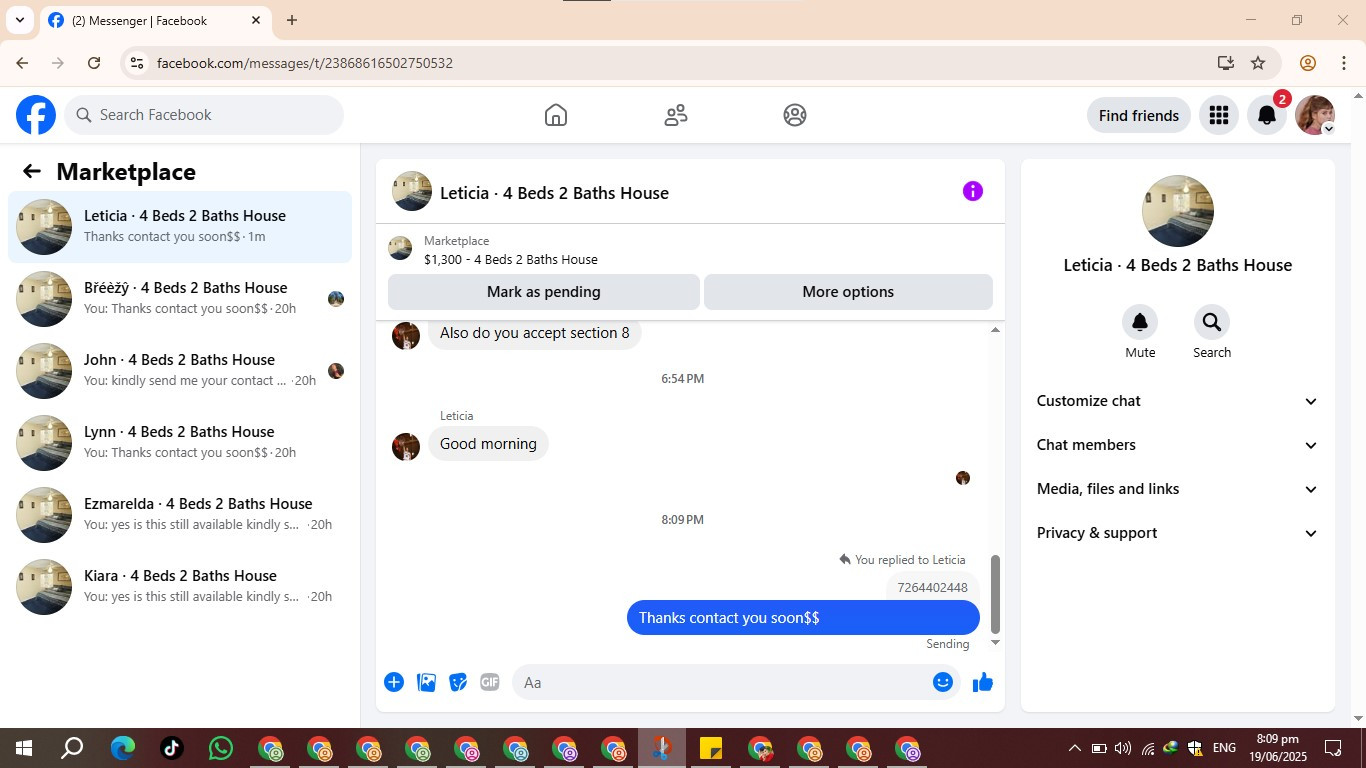Viewport: 1366px width, 768px height.
Task: Open more actions plus icon in composer
Action: coord(394,682)
